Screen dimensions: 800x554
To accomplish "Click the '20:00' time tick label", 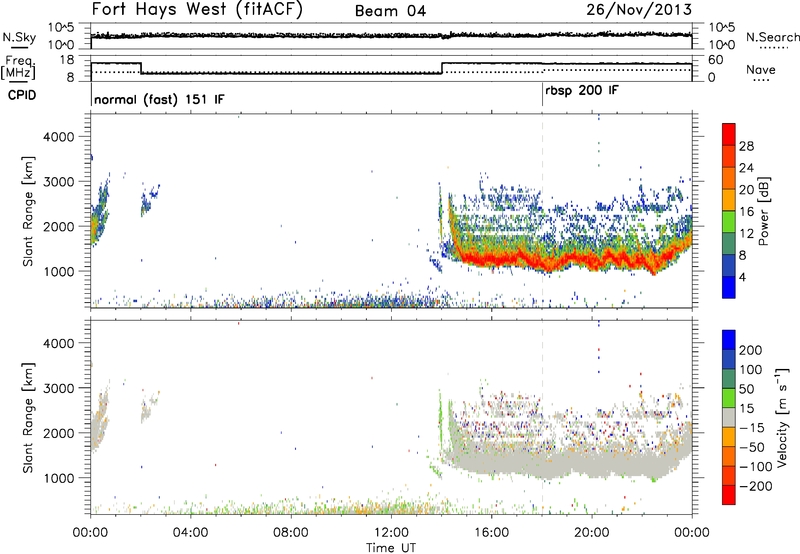I will click(591, 533).
